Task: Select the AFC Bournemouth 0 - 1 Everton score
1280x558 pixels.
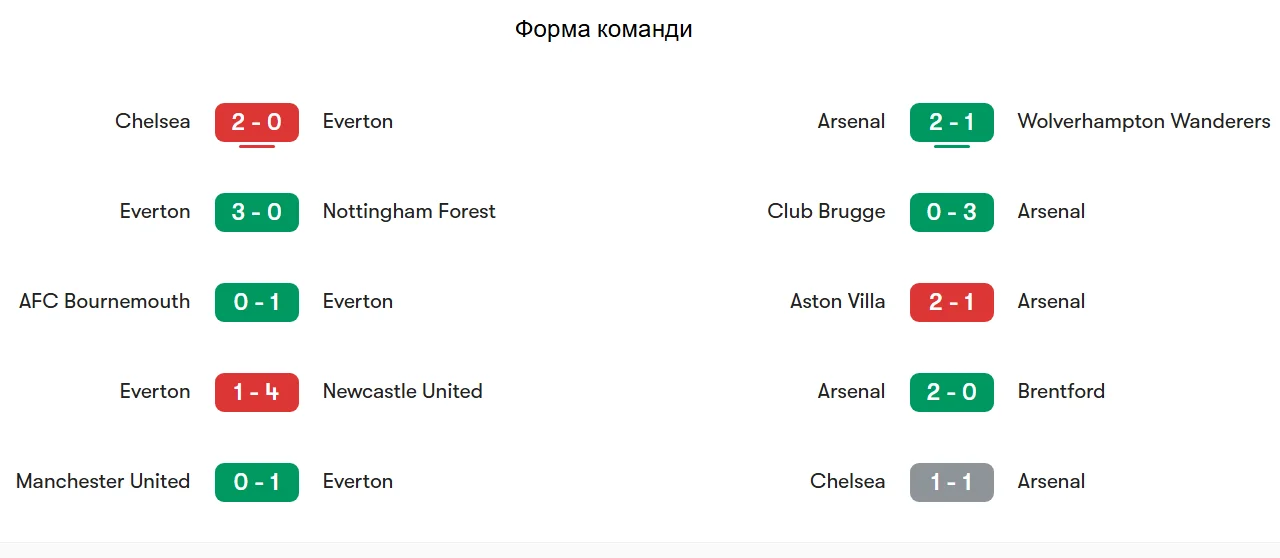Action: pos(257,302)
